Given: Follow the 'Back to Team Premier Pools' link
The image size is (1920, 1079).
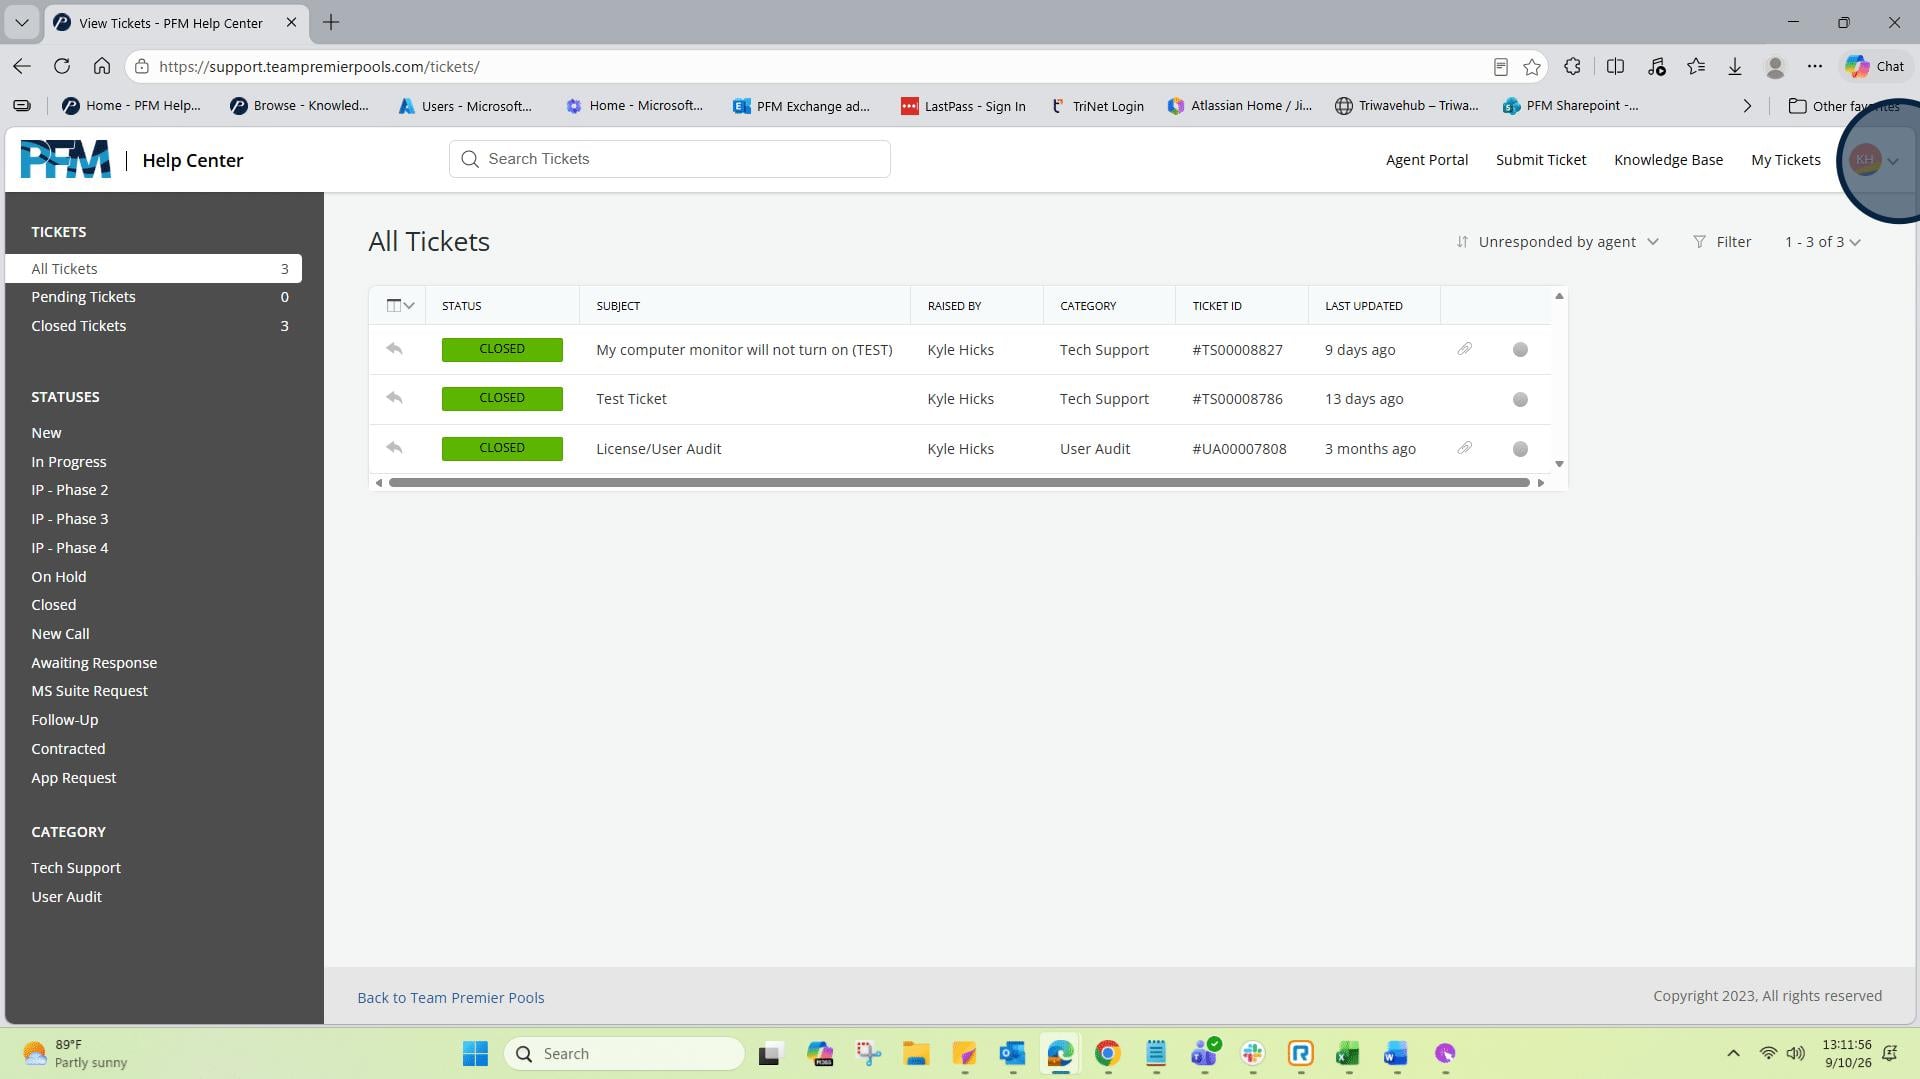Looking at the screenshot, I should pyautogui.click(x=451, y=997).
